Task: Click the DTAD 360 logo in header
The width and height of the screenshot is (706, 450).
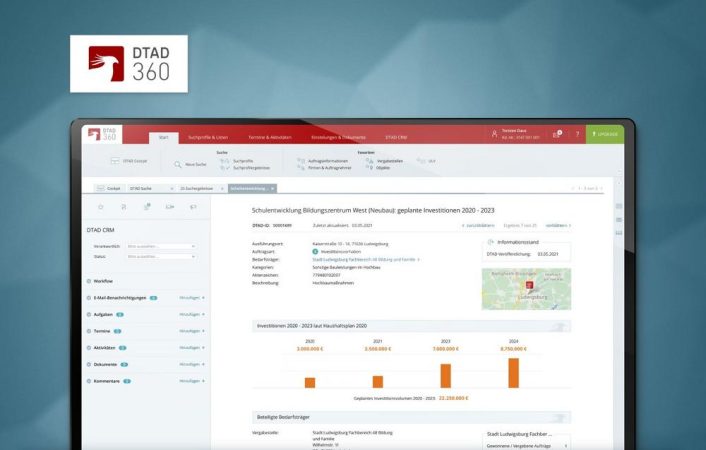Action: click(102, 135)
